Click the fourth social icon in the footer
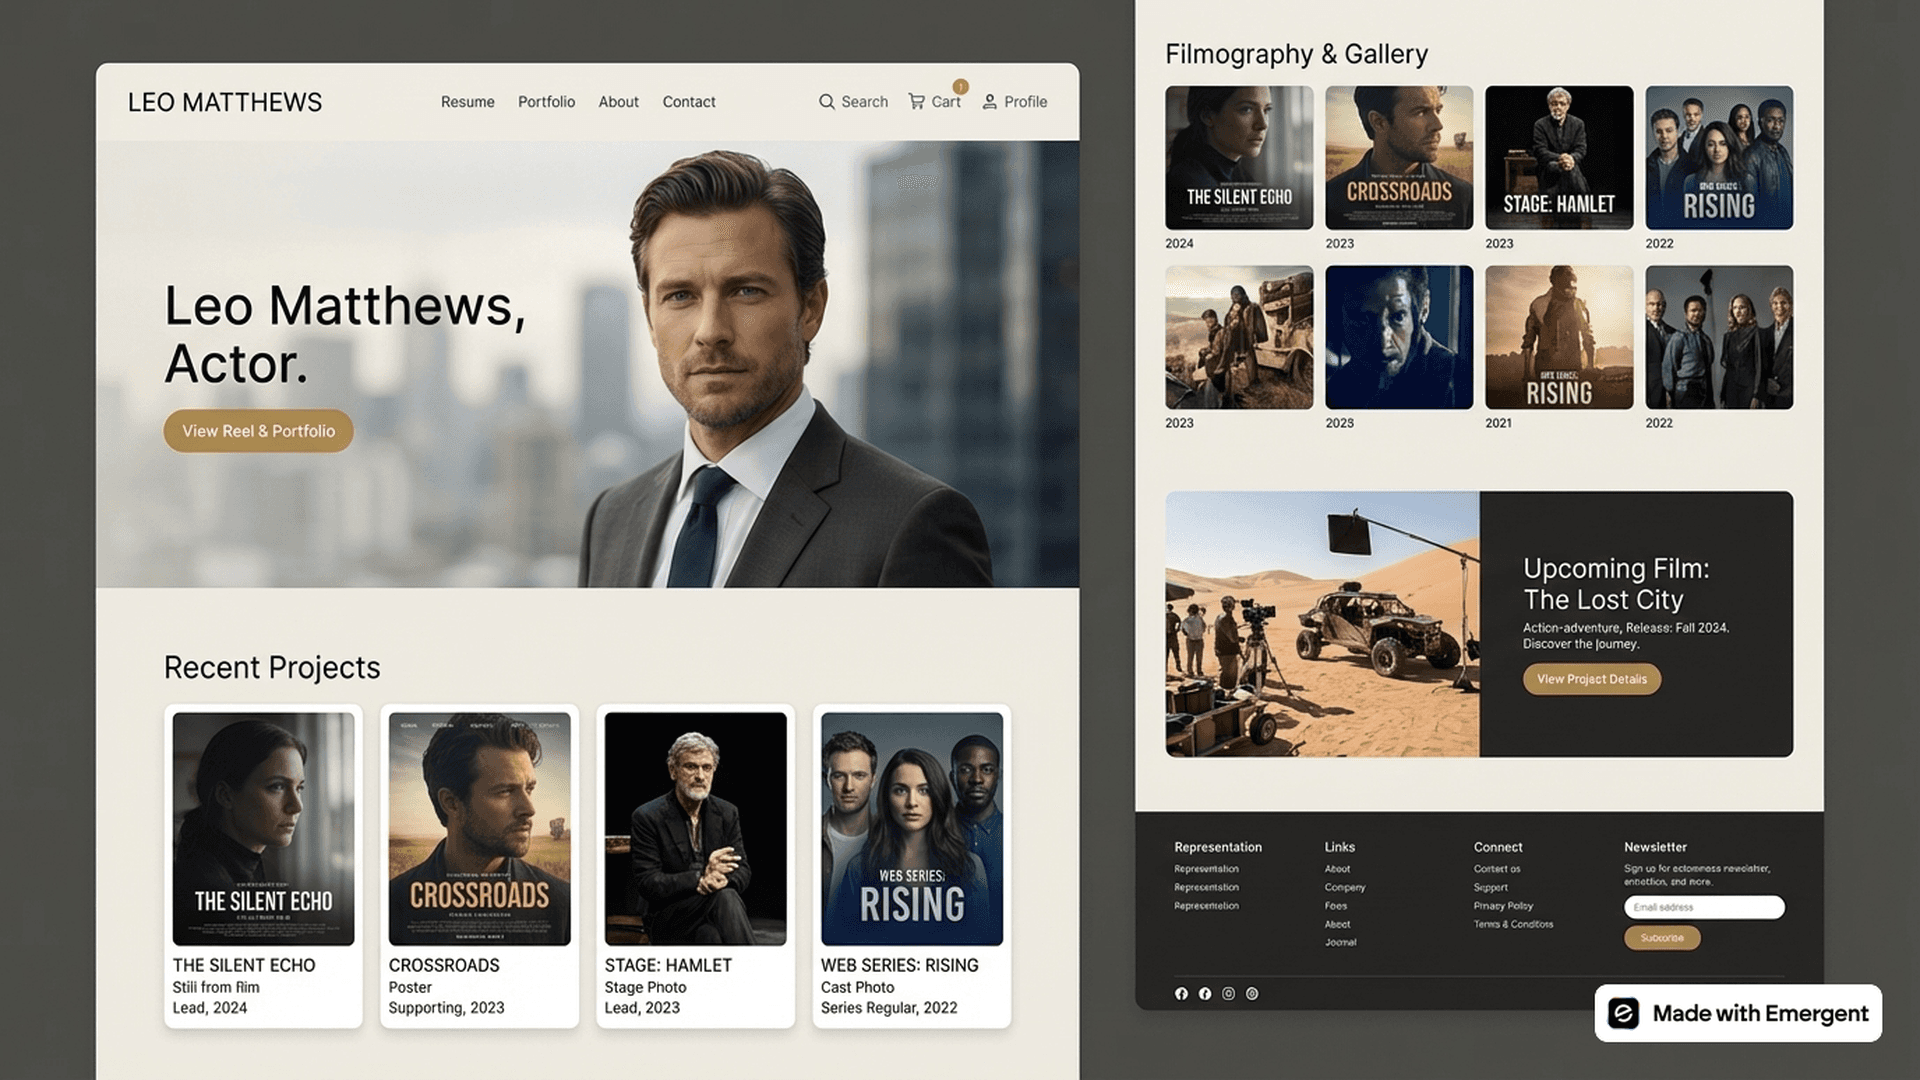 click(x=1252, y=993)
